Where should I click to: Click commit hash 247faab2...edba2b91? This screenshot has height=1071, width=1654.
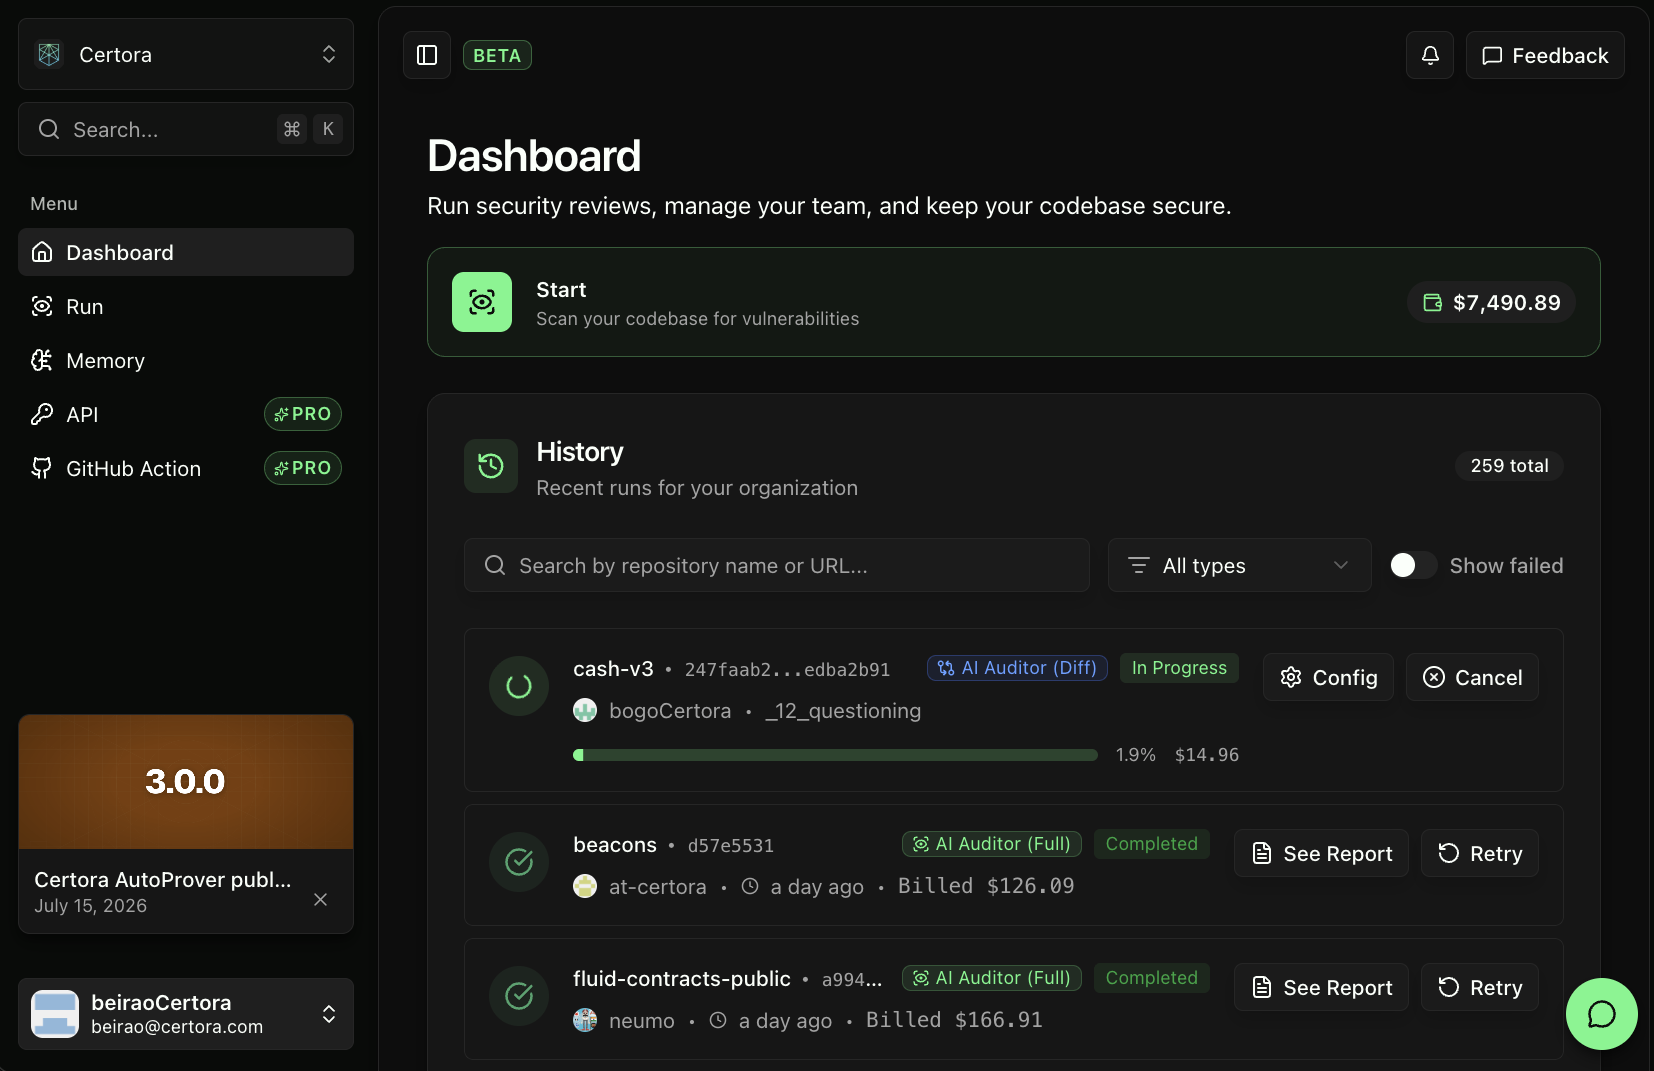pyautogui.click(x=787, y=669)
